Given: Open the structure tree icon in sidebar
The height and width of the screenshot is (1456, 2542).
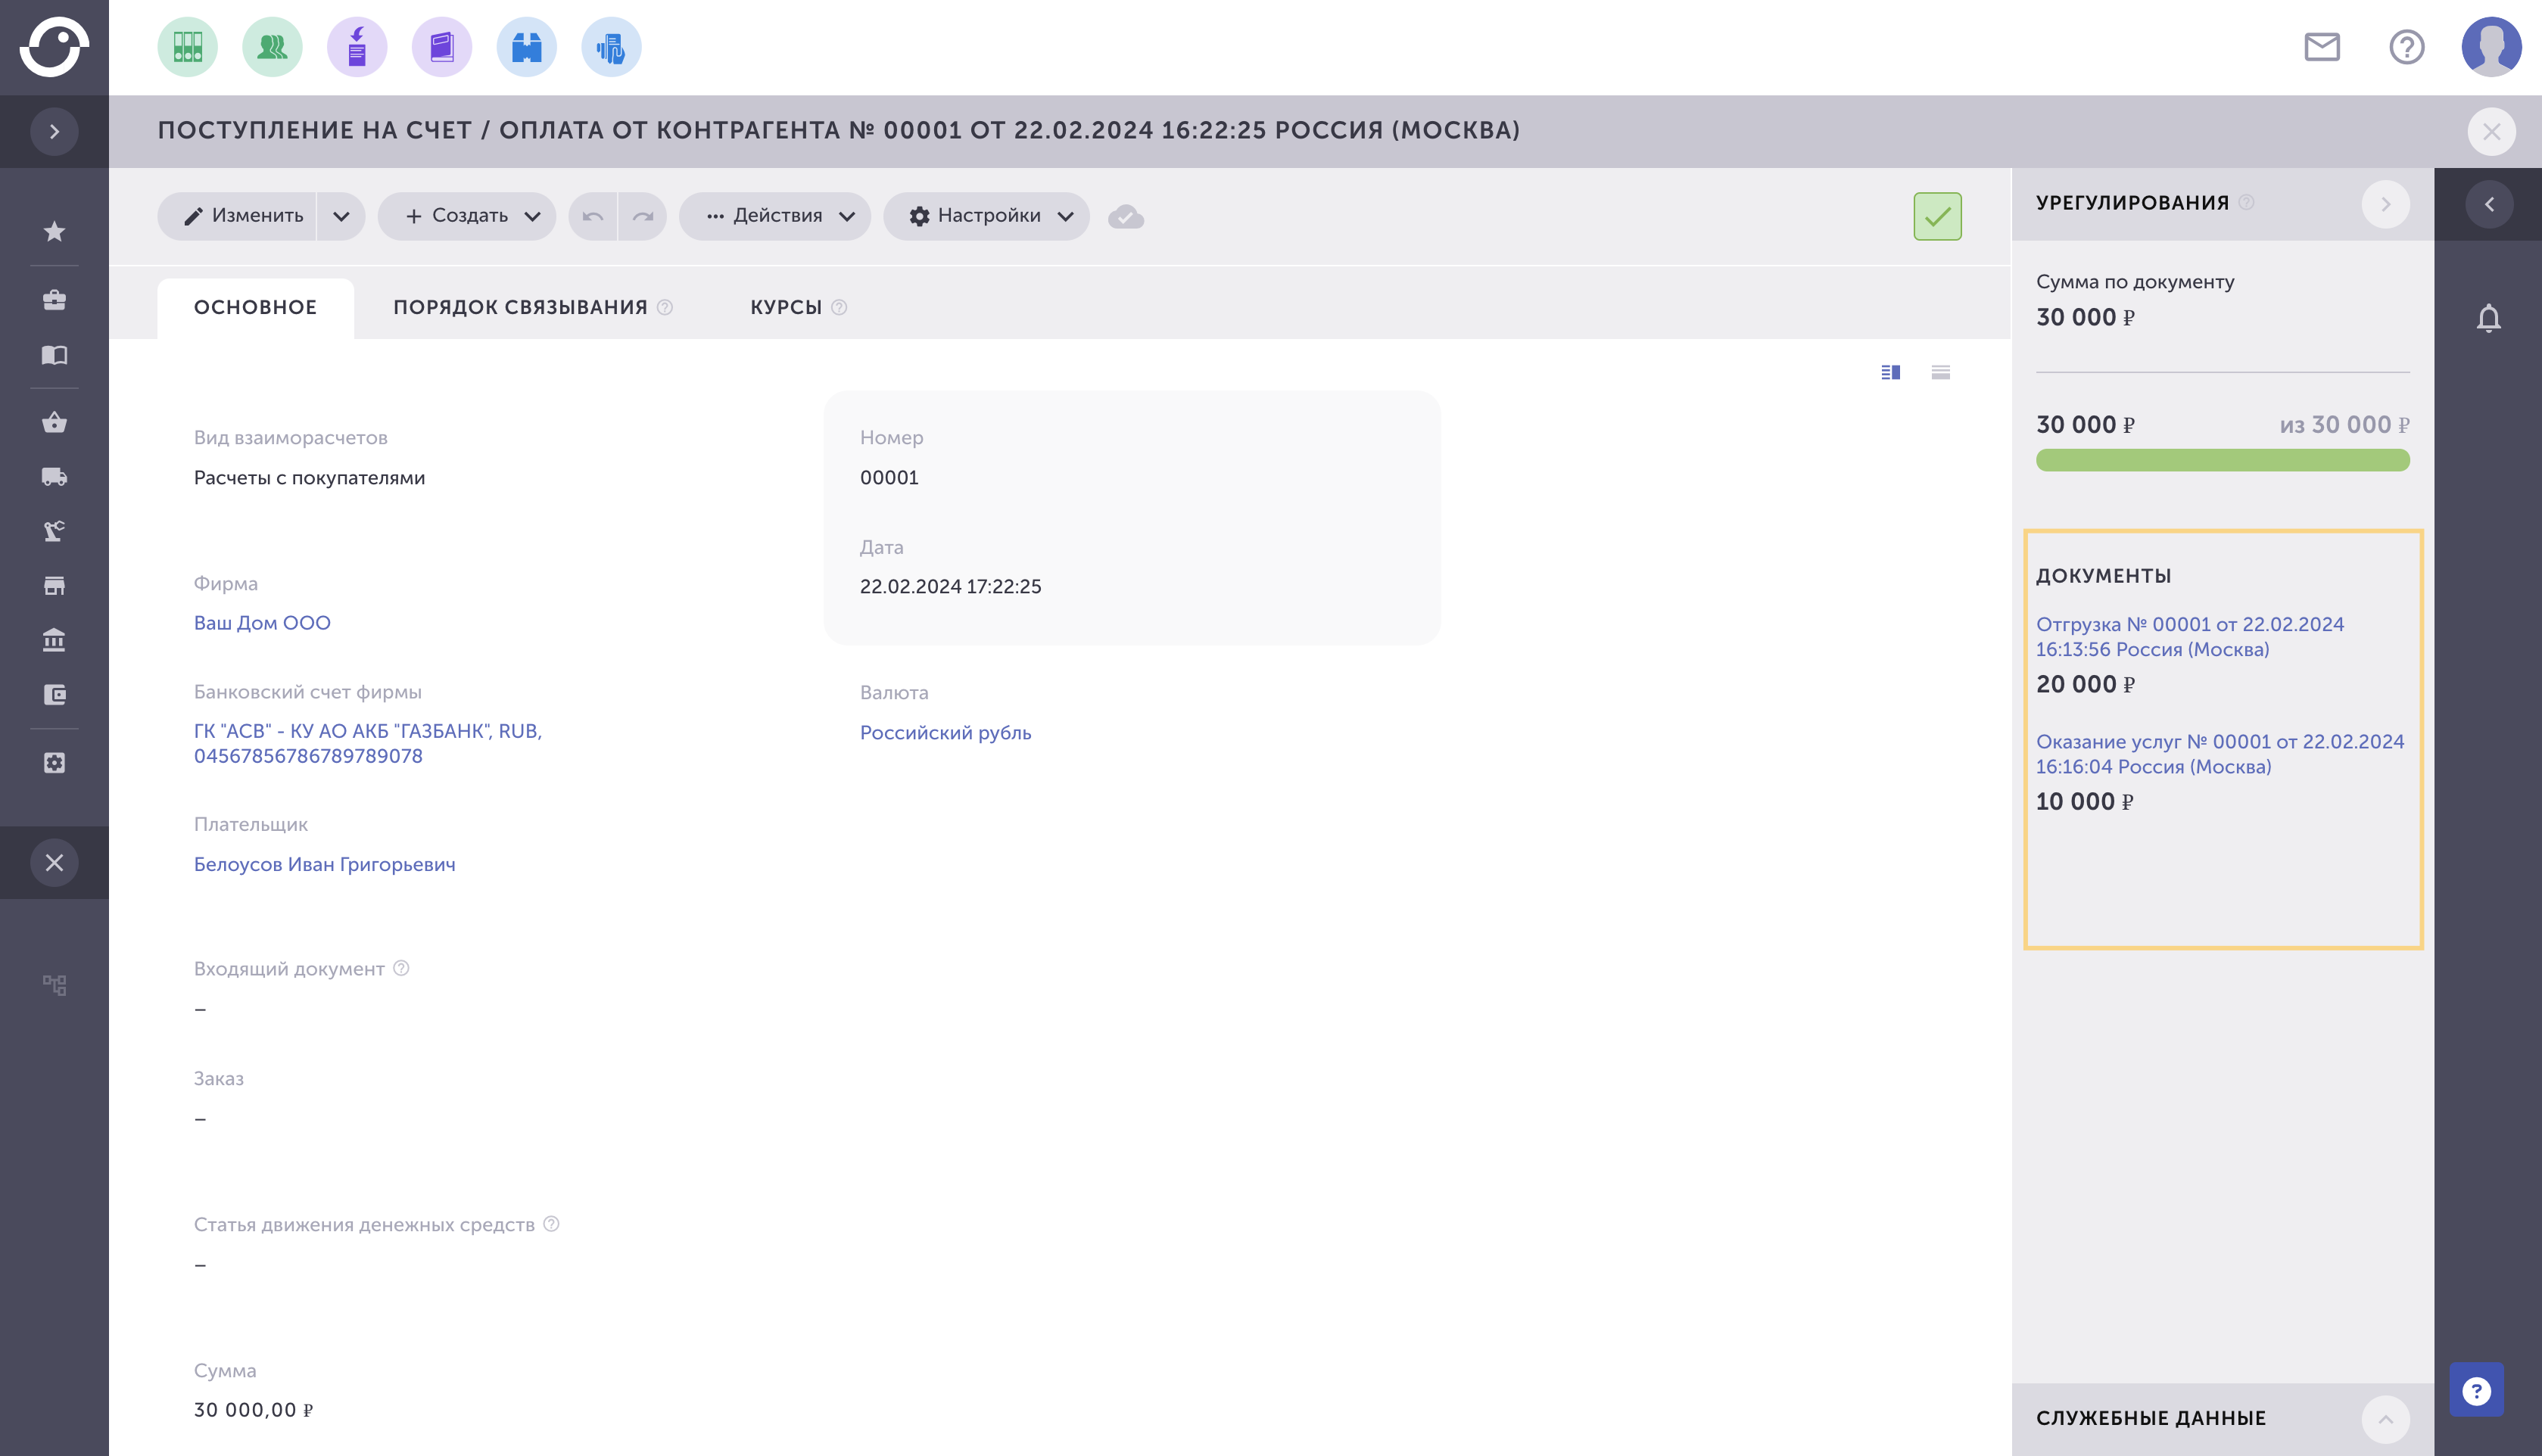Looking at the screenshot, I should tap(54, 985).
